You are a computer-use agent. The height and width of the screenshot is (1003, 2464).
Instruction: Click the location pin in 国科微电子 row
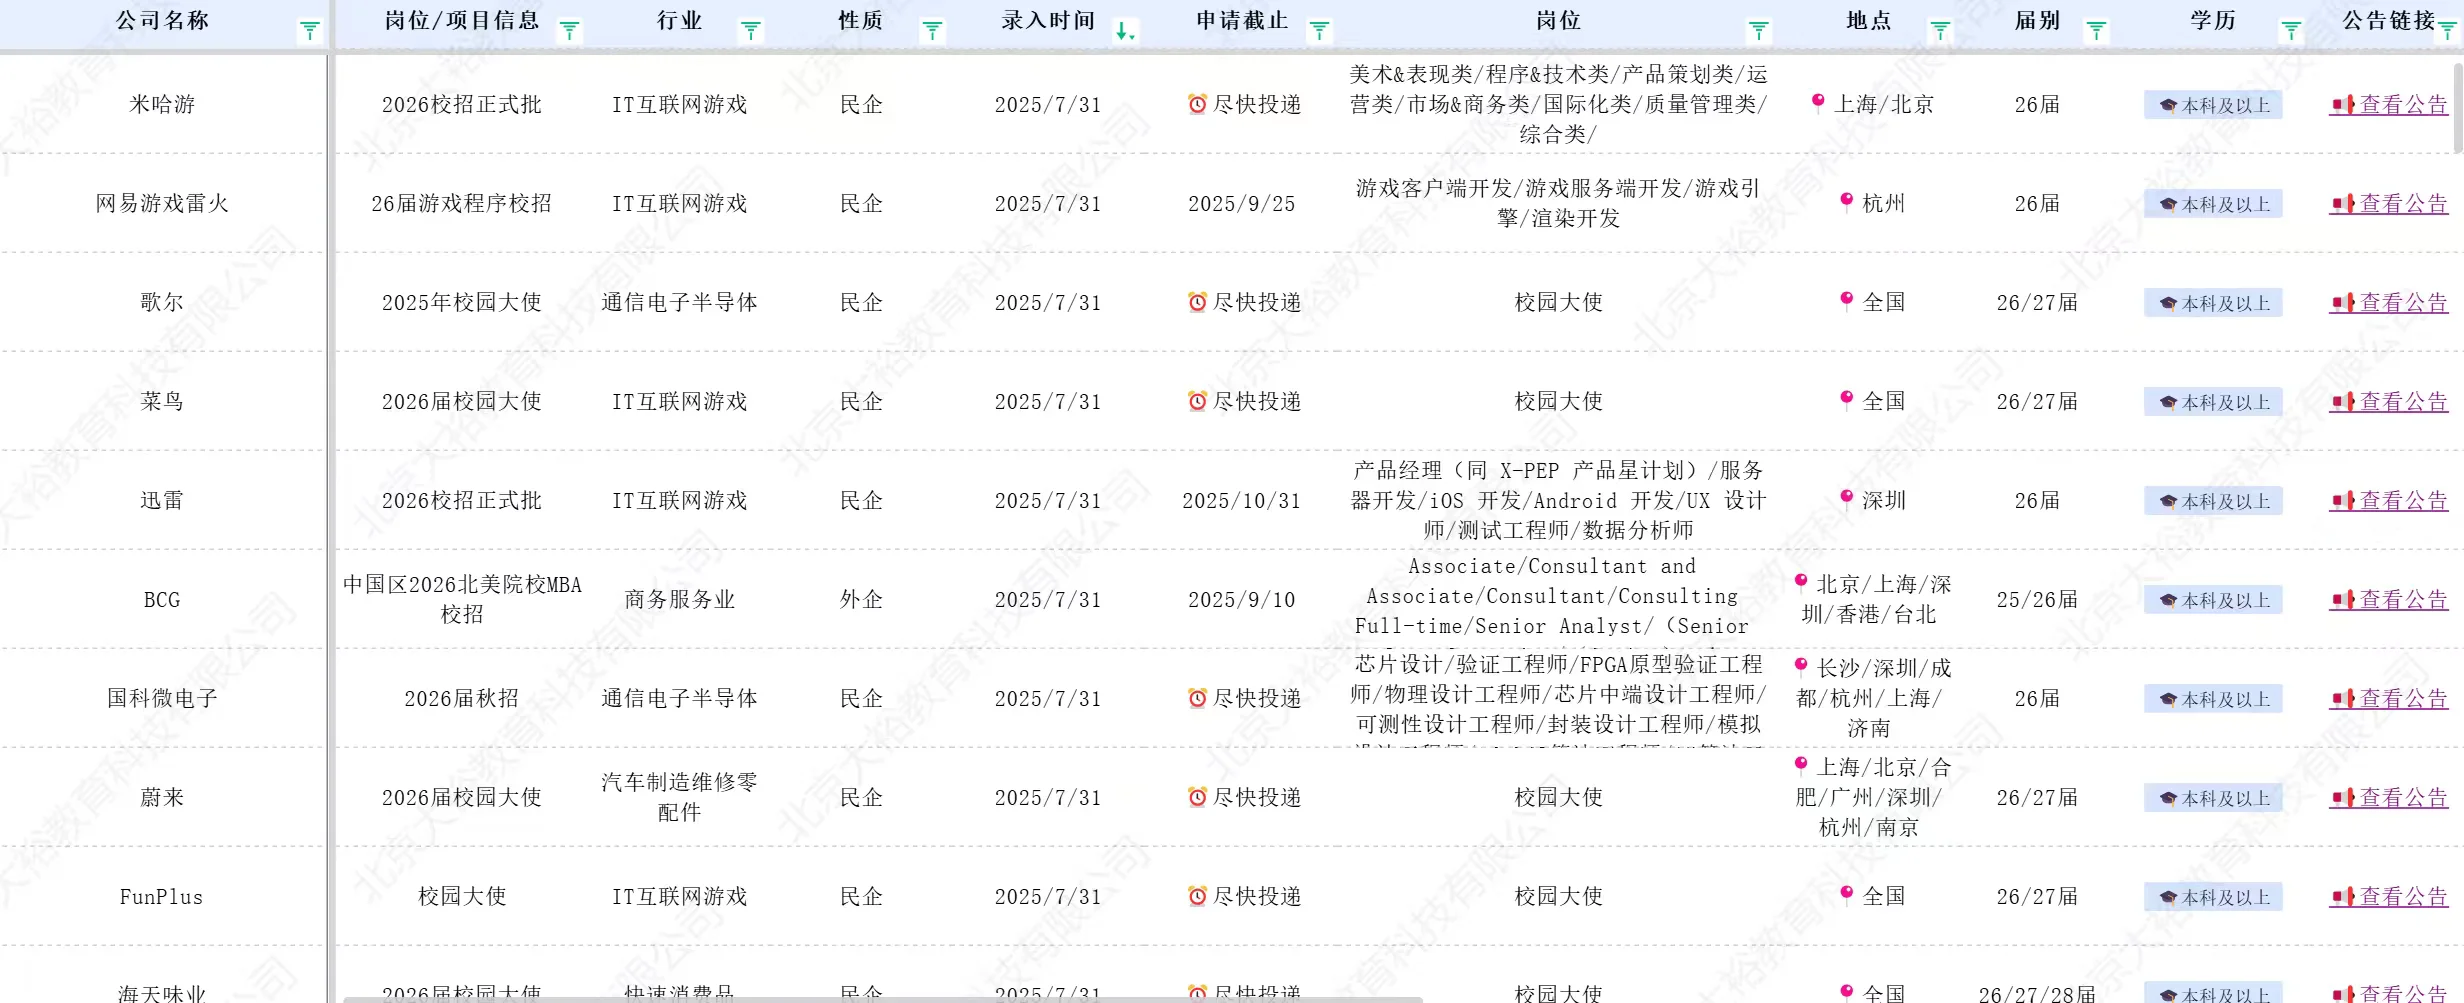click(x=1801, y=666)
